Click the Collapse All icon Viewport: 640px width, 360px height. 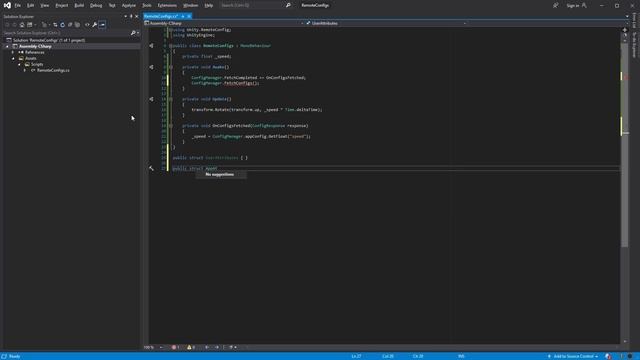click(x=70, y=24)
